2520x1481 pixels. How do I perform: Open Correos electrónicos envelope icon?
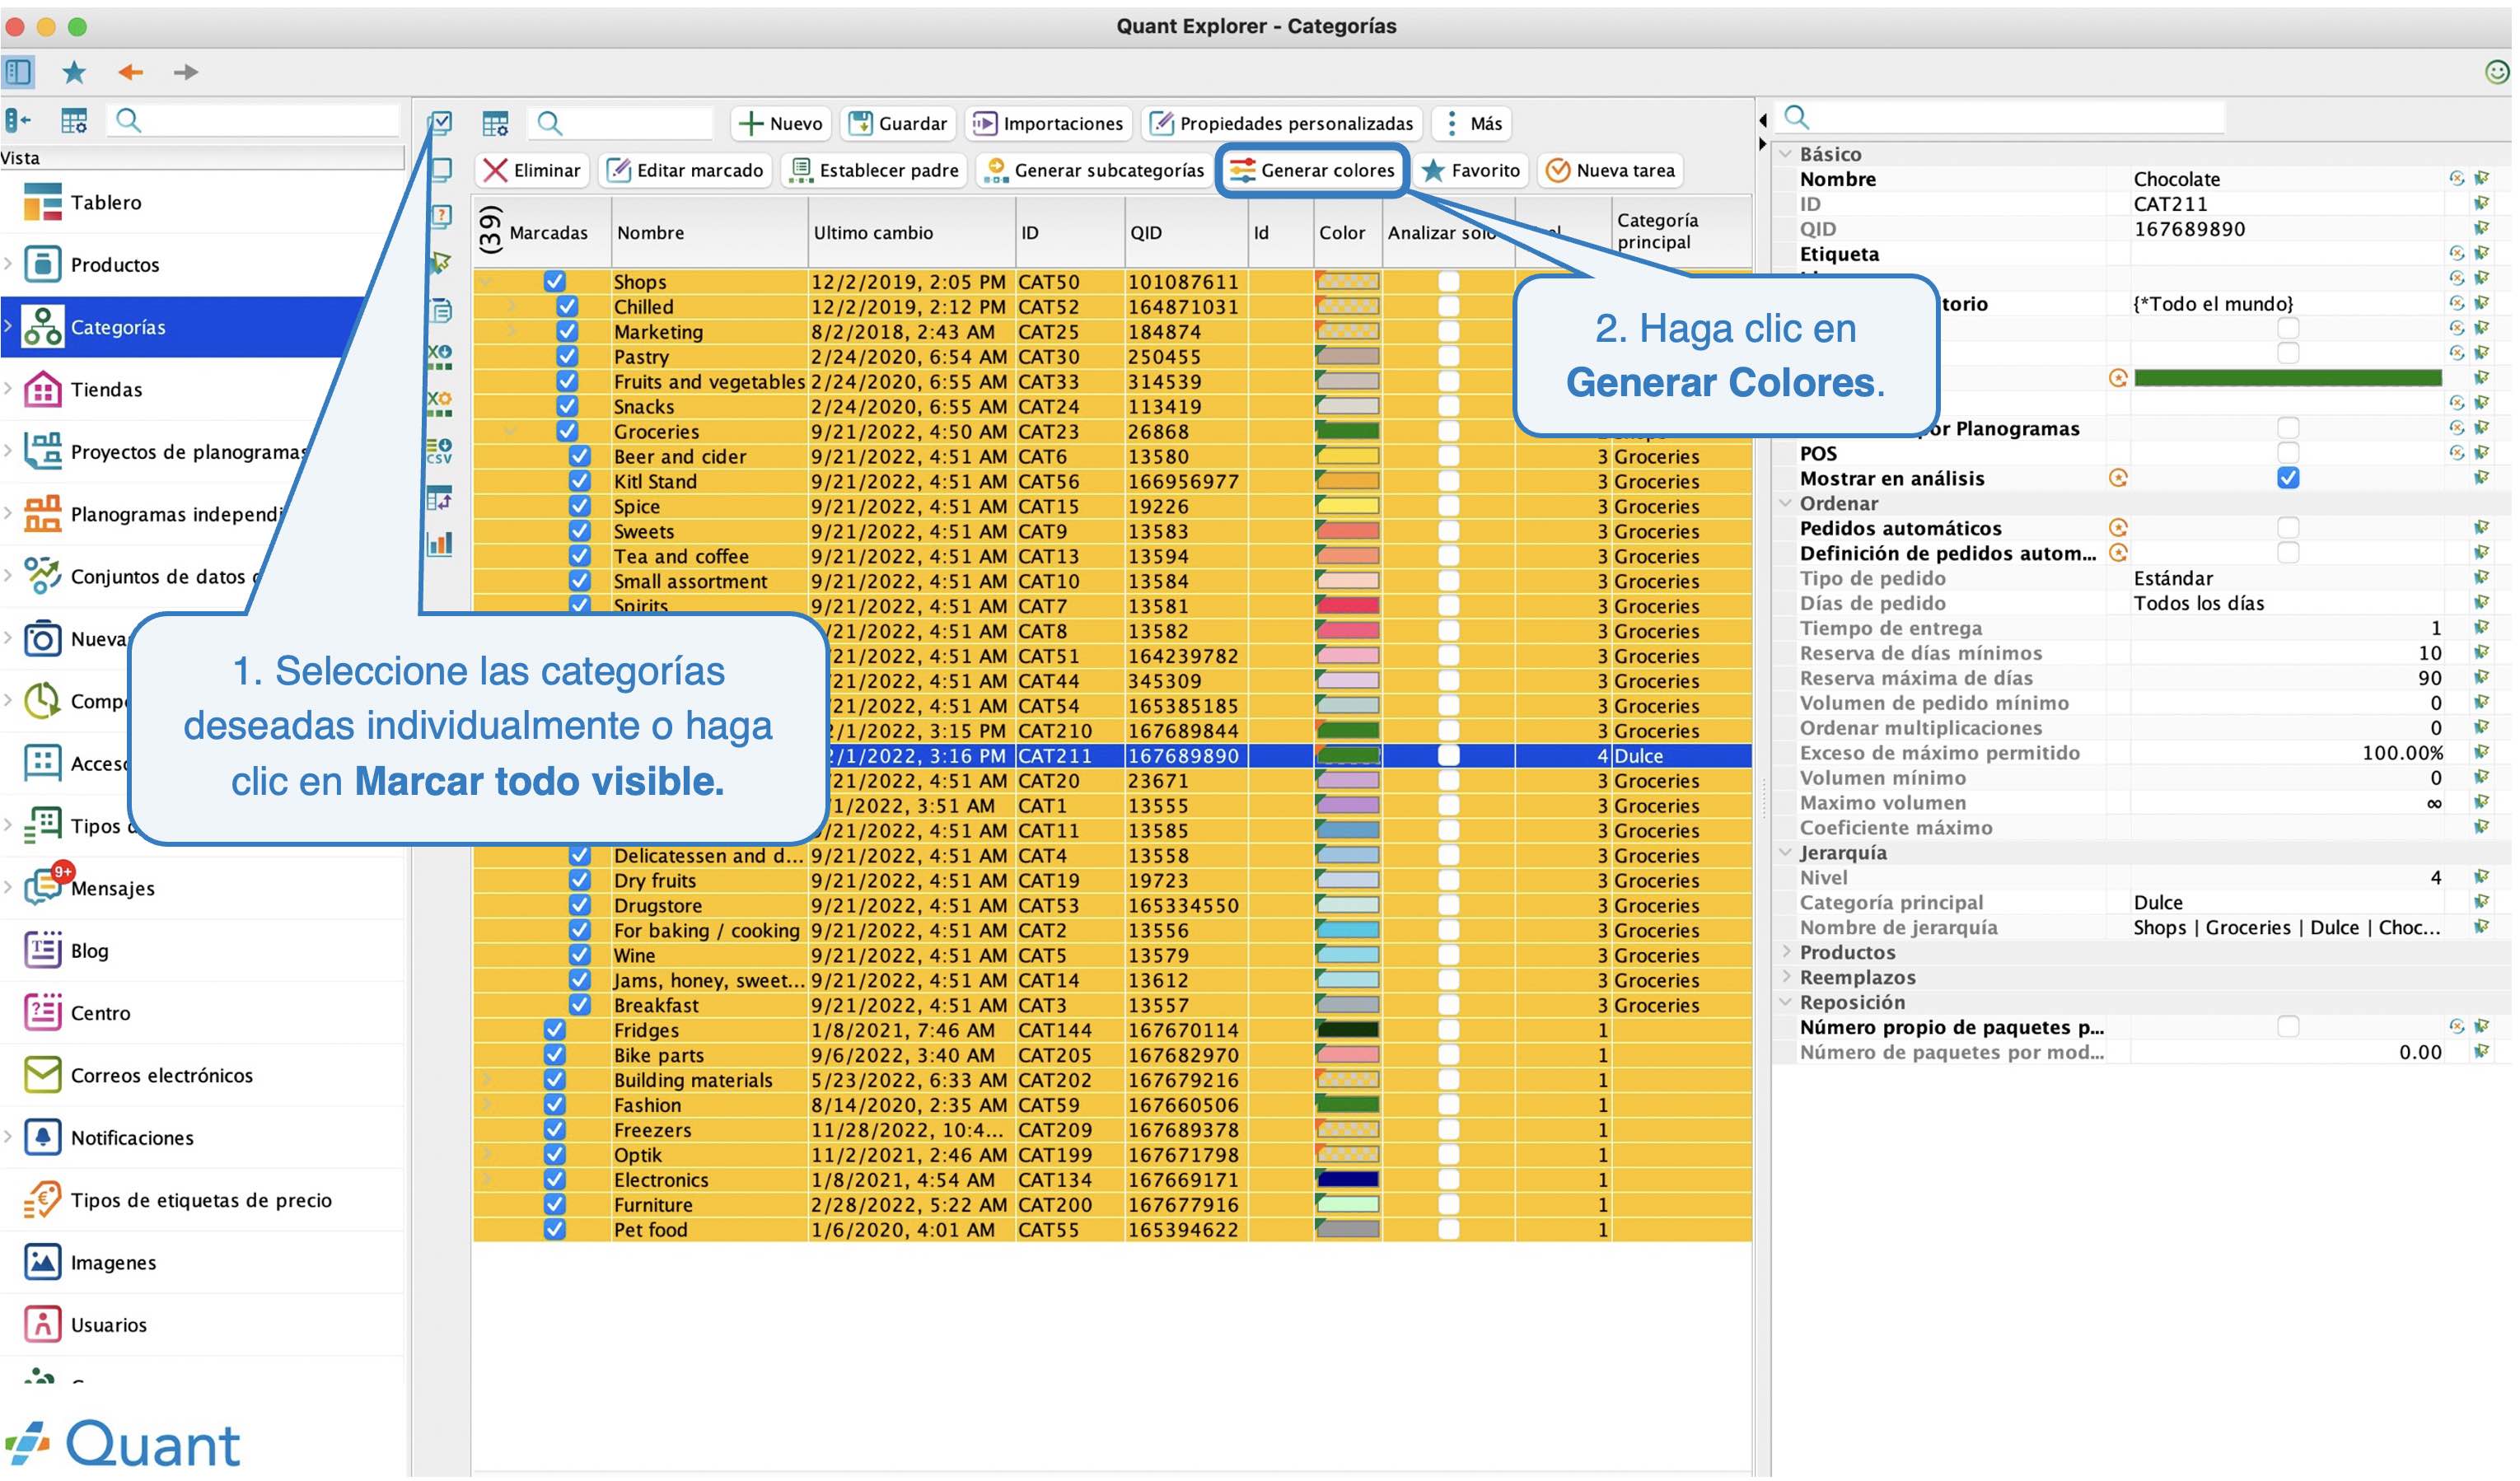pos(42,1075)
